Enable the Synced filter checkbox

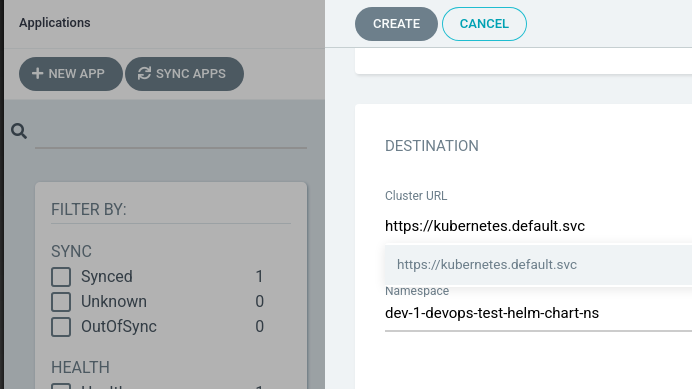pyautogui.click(x=61, y=277)
